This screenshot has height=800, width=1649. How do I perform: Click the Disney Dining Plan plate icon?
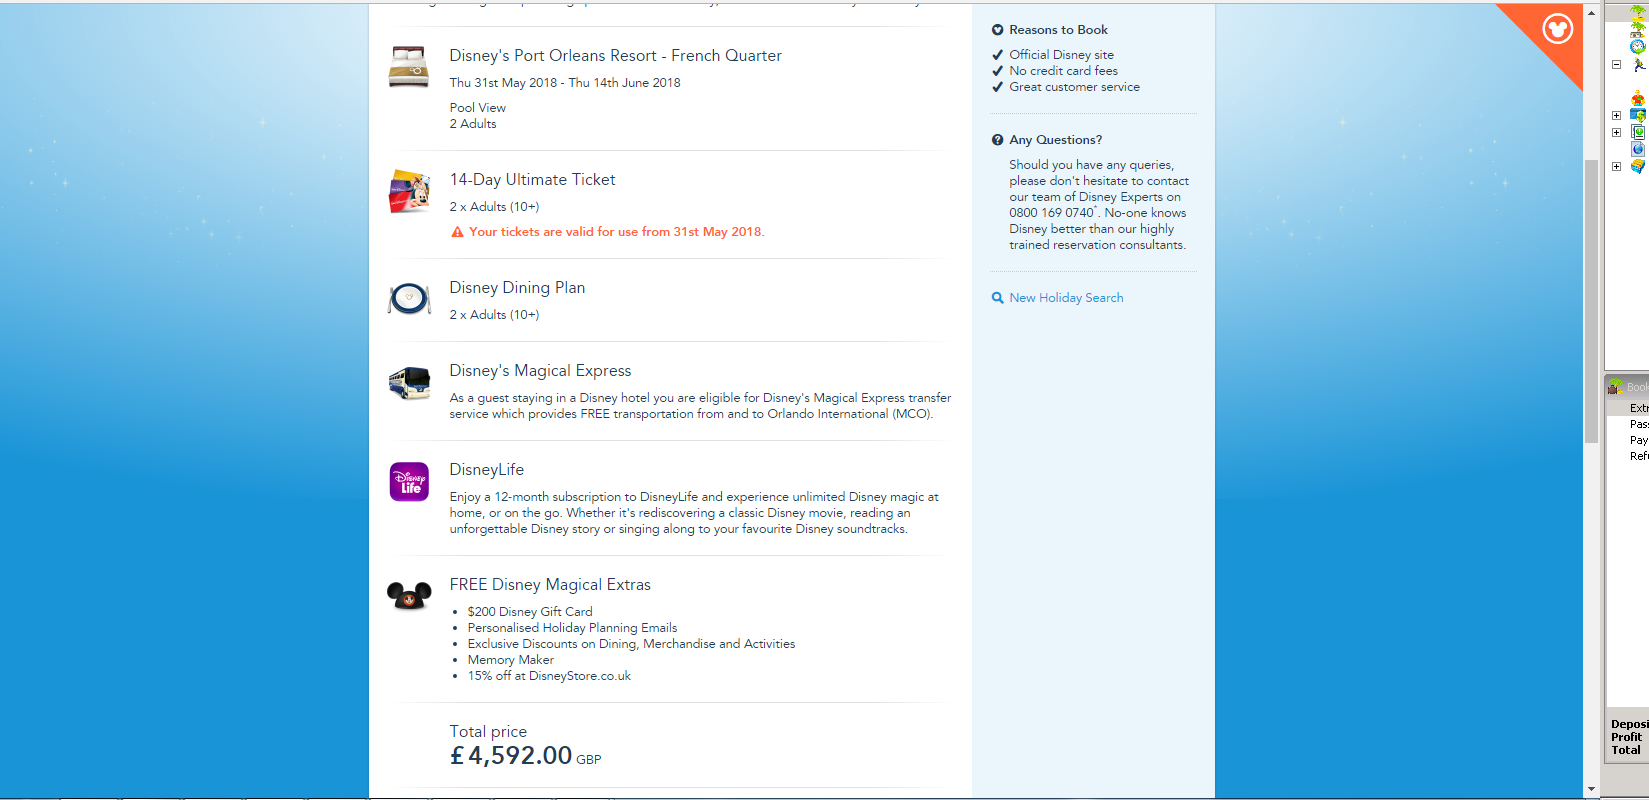coord(409,298)
